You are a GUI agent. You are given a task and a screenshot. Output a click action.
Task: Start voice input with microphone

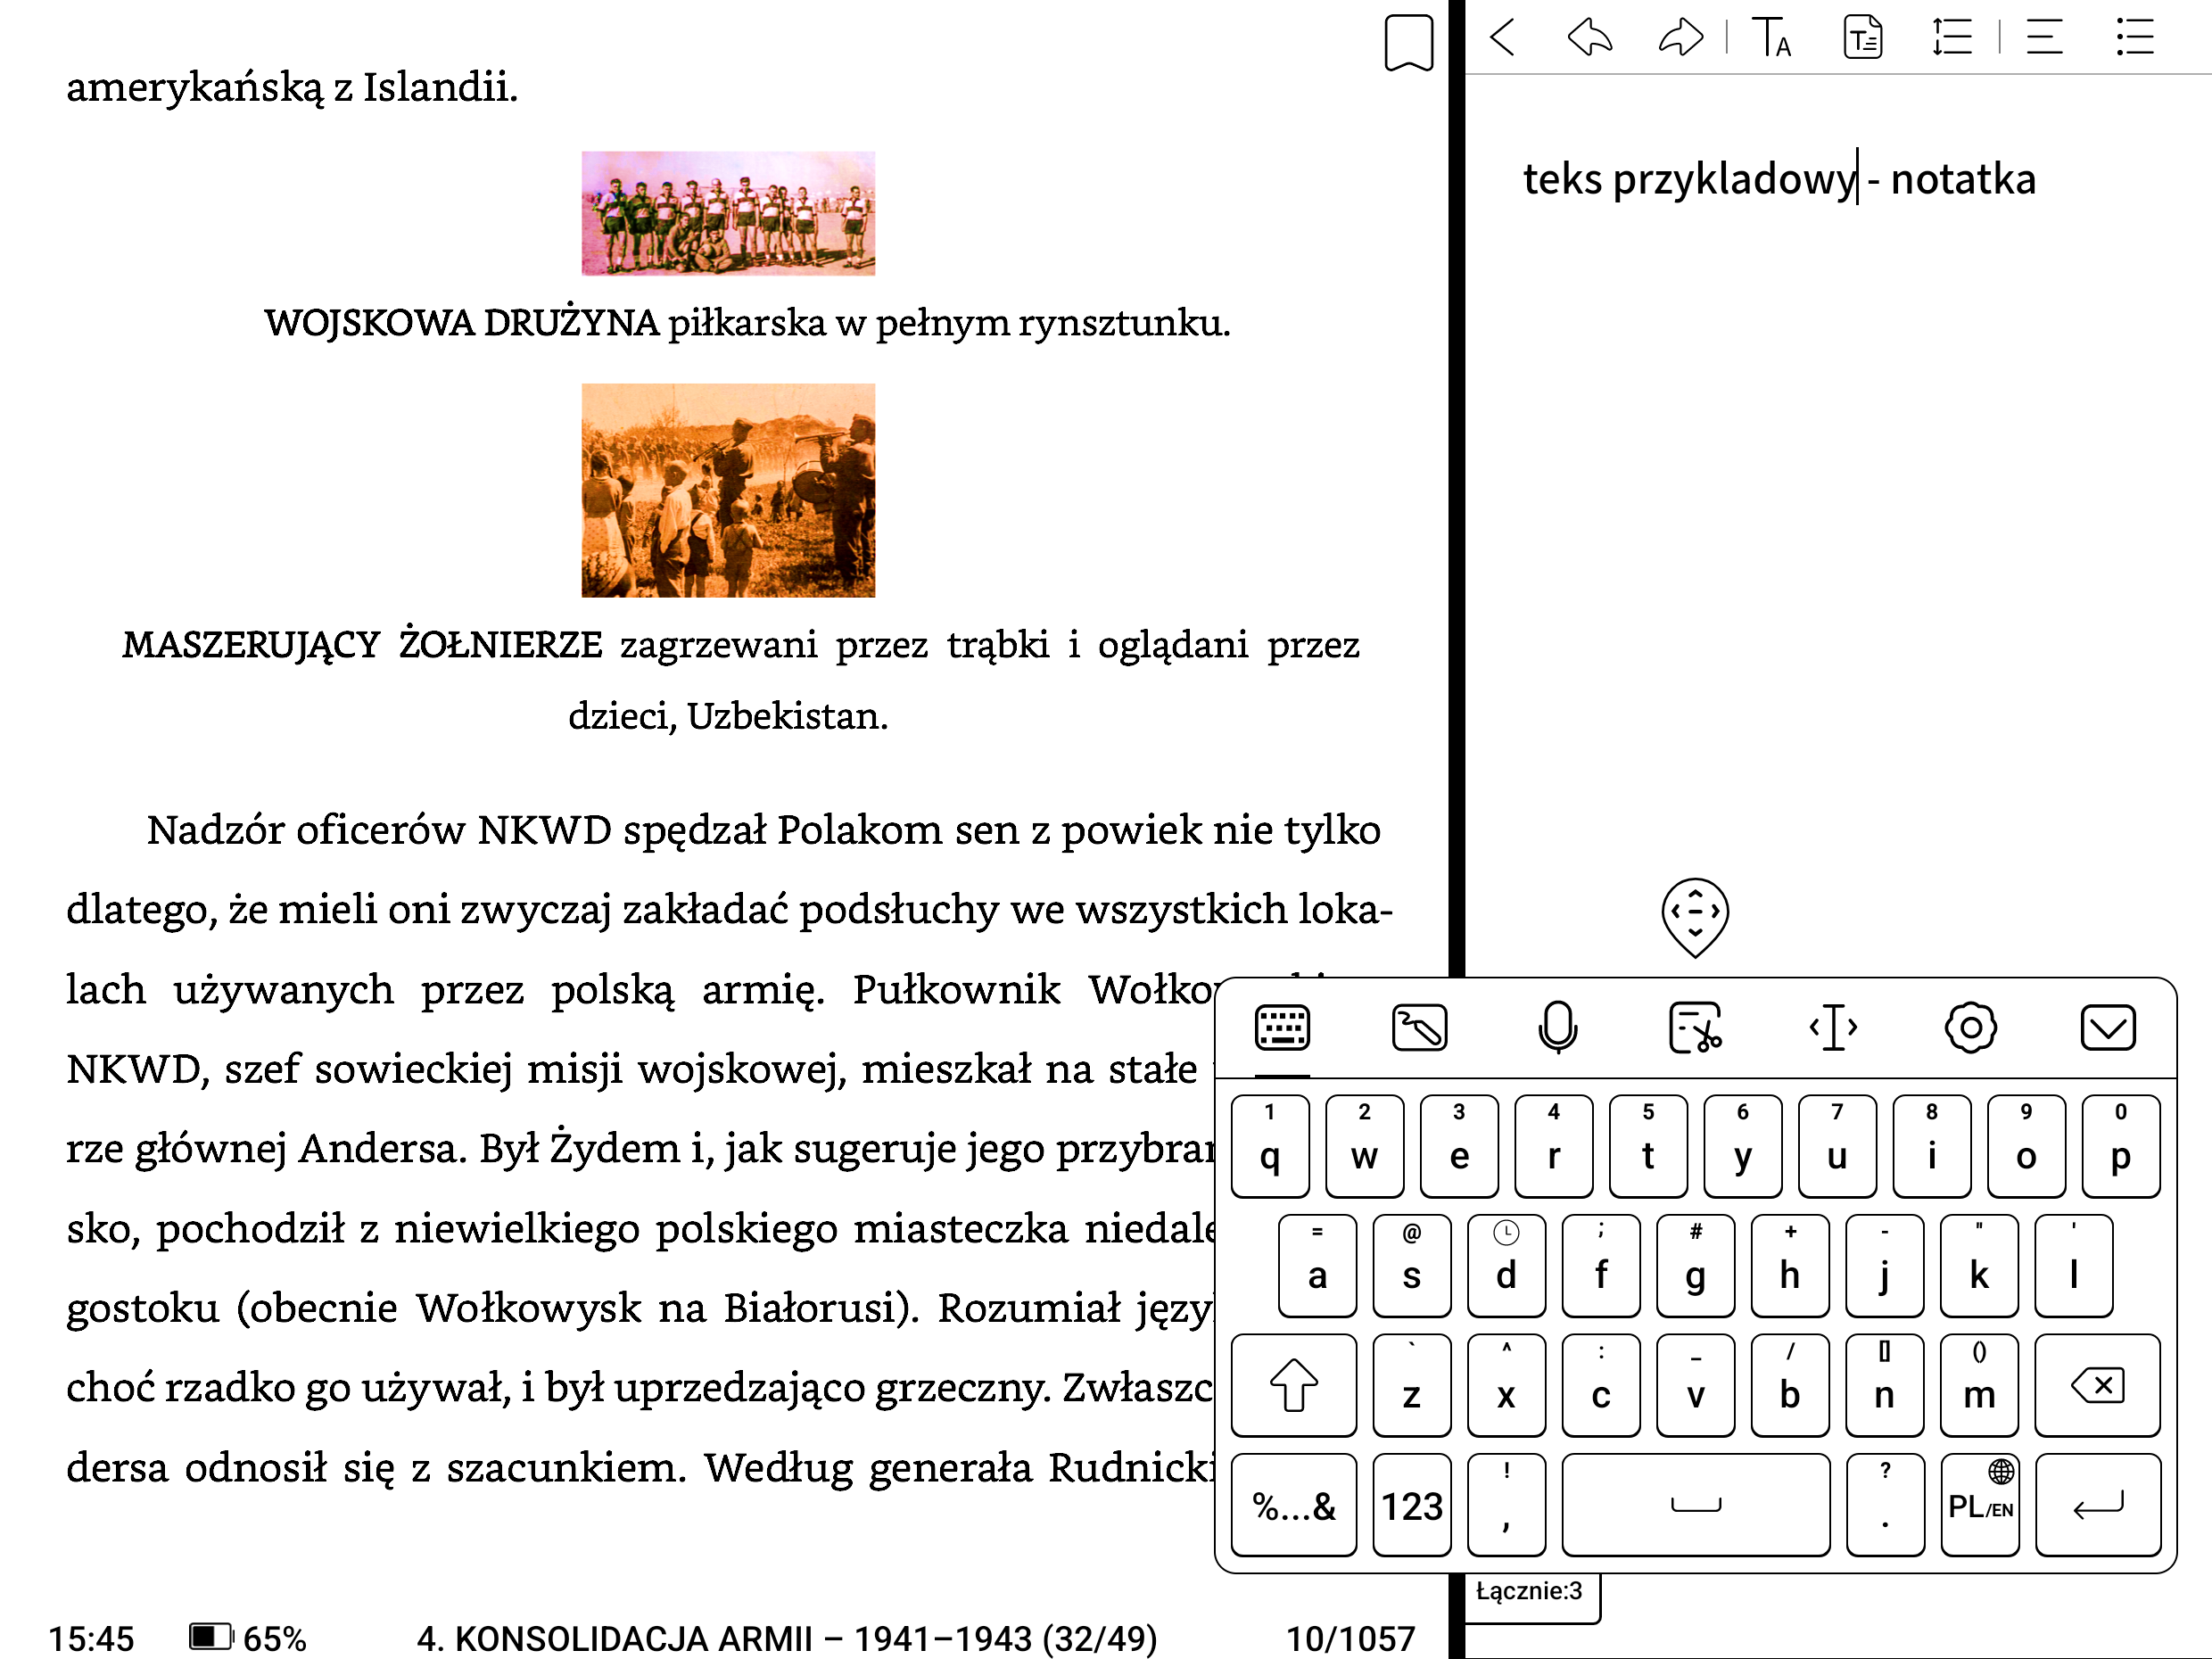click(x=1557, y=1028)
